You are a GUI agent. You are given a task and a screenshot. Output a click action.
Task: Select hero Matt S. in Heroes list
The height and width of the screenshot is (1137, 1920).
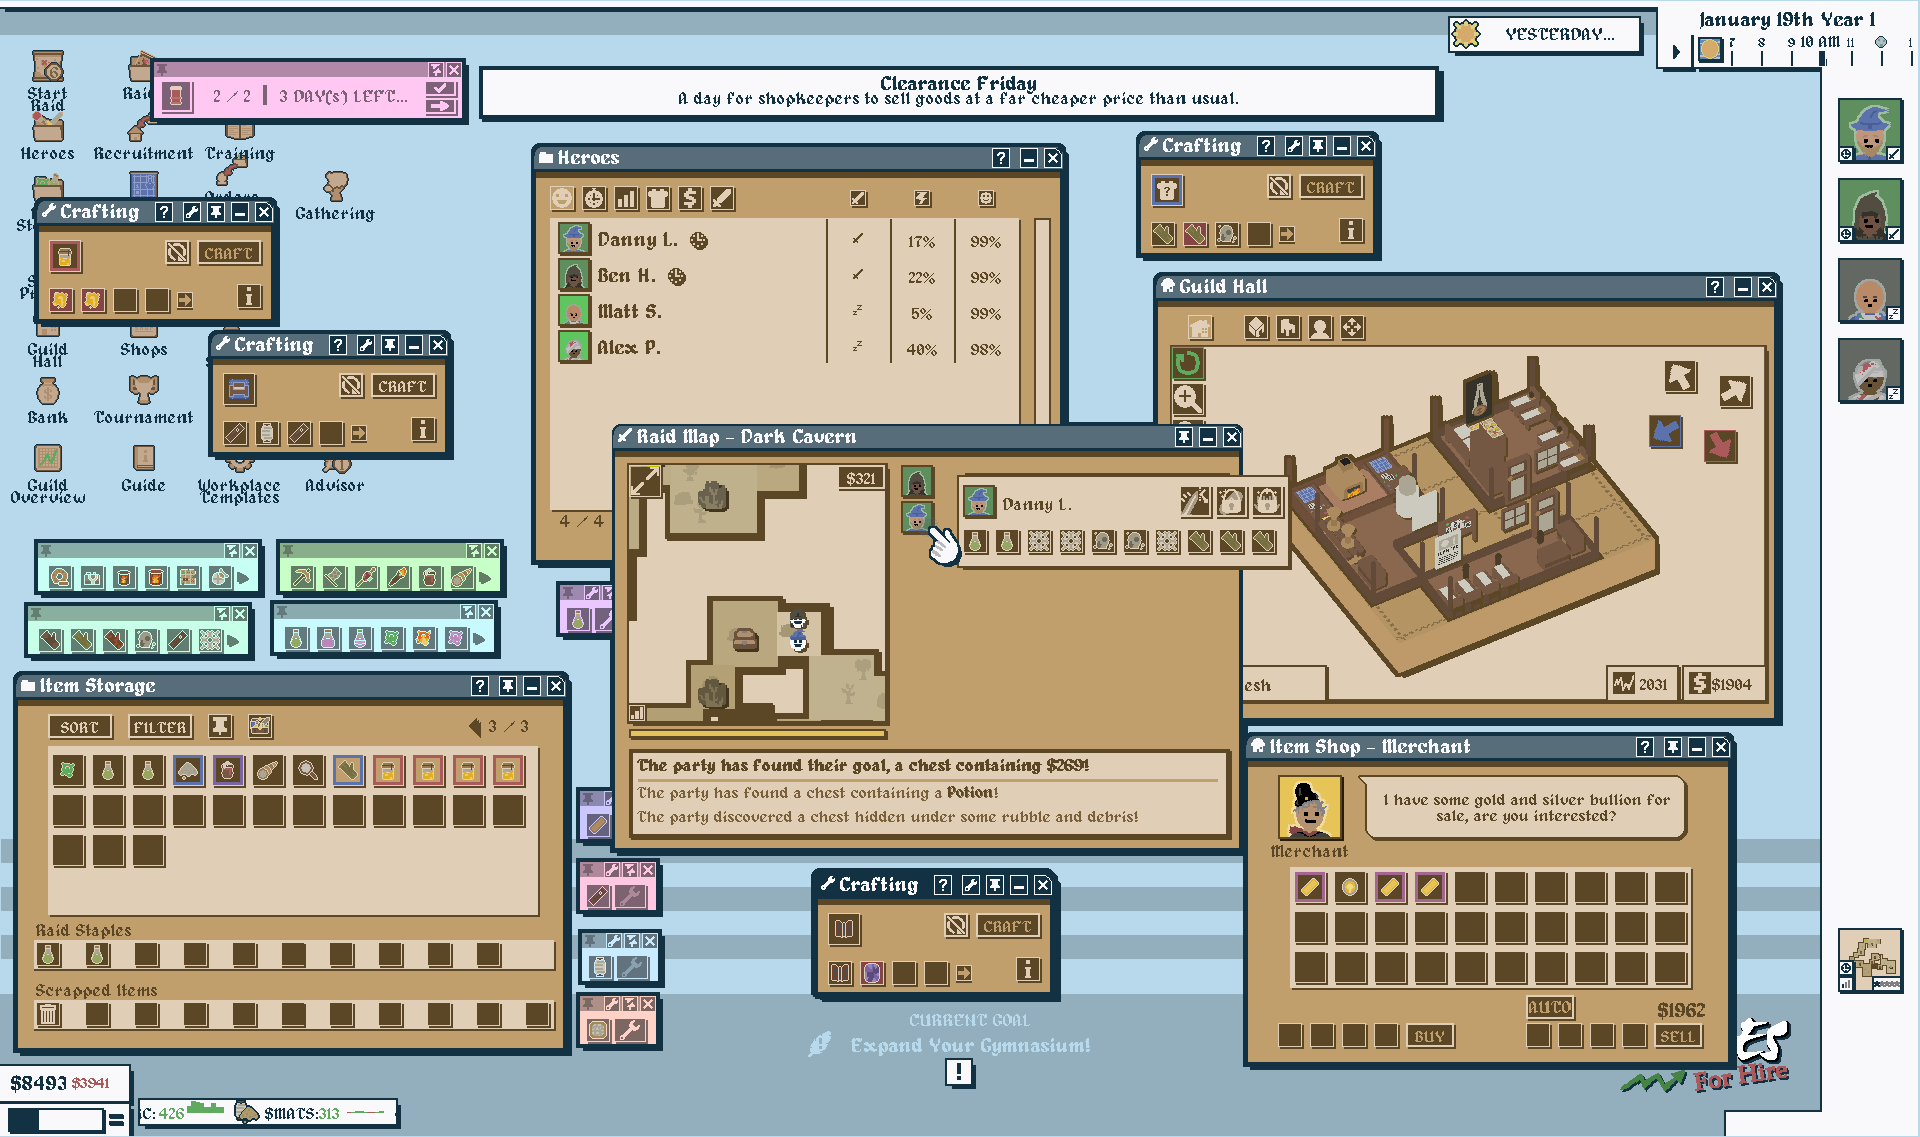pyautogui.click(x=629, y=312)
